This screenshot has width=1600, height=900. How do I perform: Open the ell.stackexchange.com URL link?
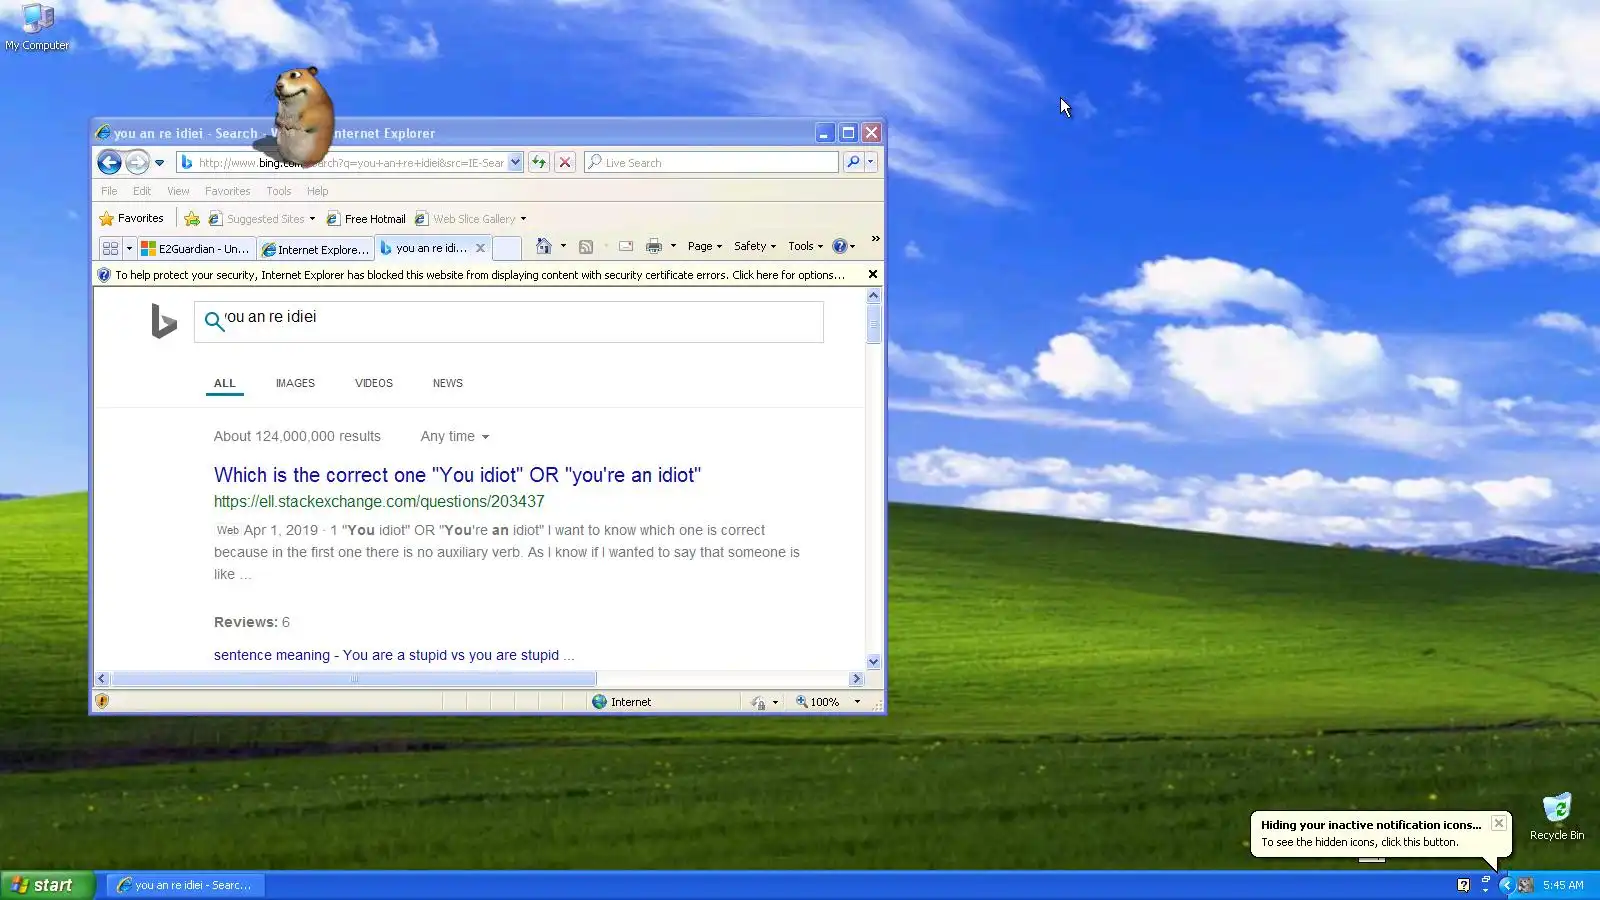click(379, 502)
